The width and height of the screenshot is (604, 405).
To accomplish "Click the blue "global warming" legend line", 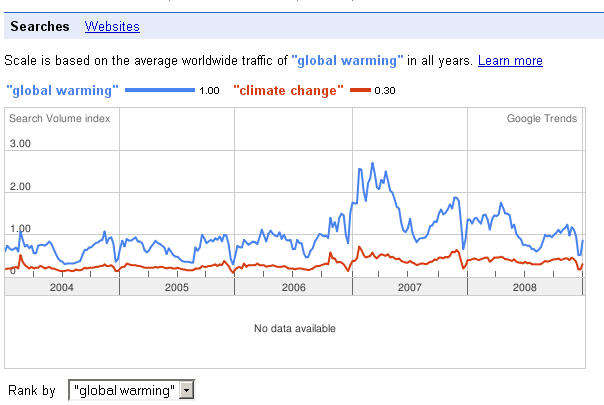I will coord(160,90).
